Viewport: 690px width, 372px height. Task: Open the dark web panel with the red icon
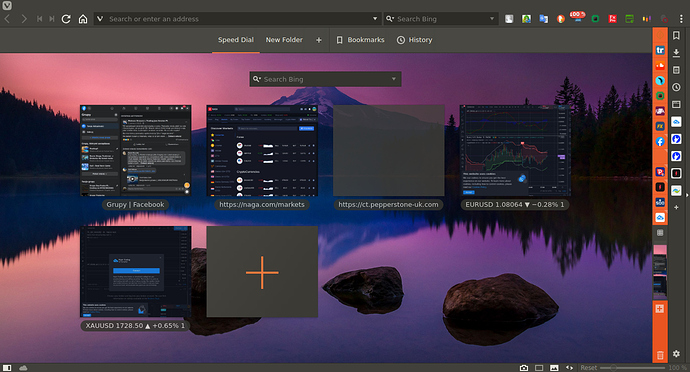[676, 173]
